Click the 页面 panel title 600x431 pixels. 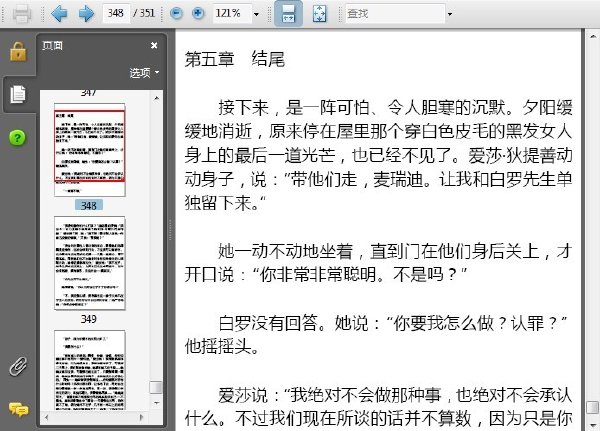point(52,46)
